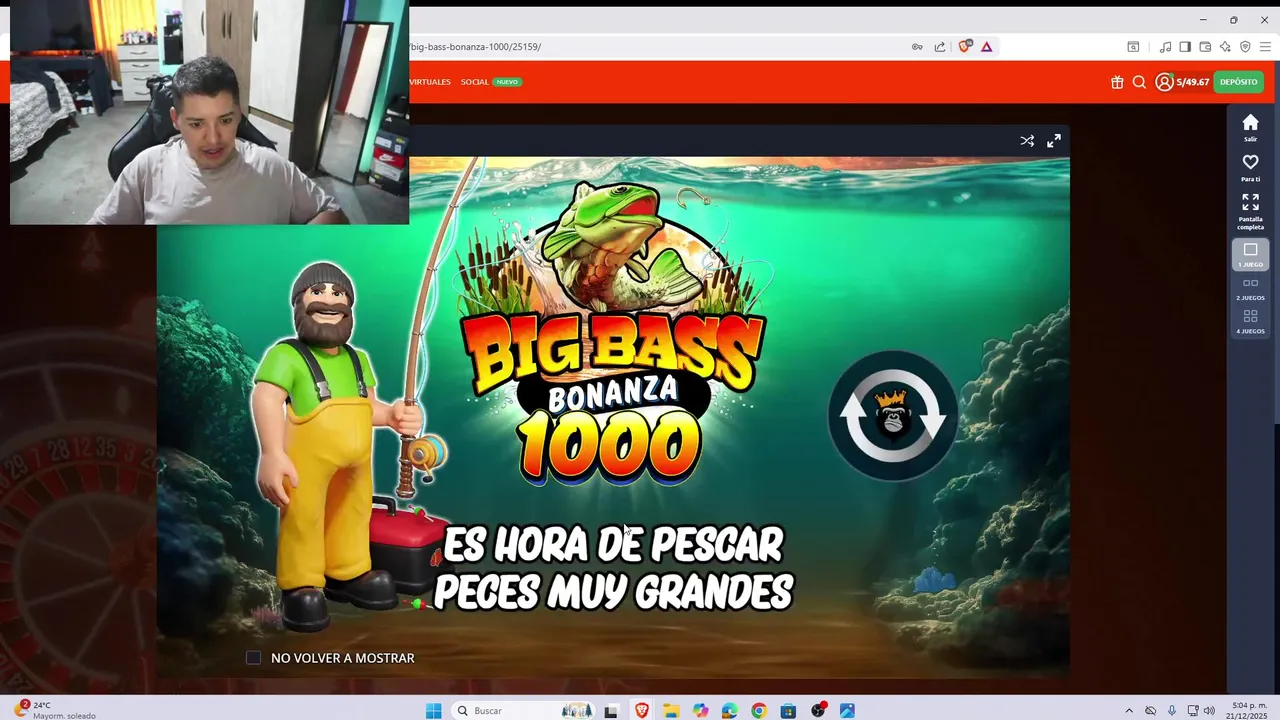The width and height of the screenshot is (1280, 720).
Task: Click the shuffle random game icon
Action: 1027,141
